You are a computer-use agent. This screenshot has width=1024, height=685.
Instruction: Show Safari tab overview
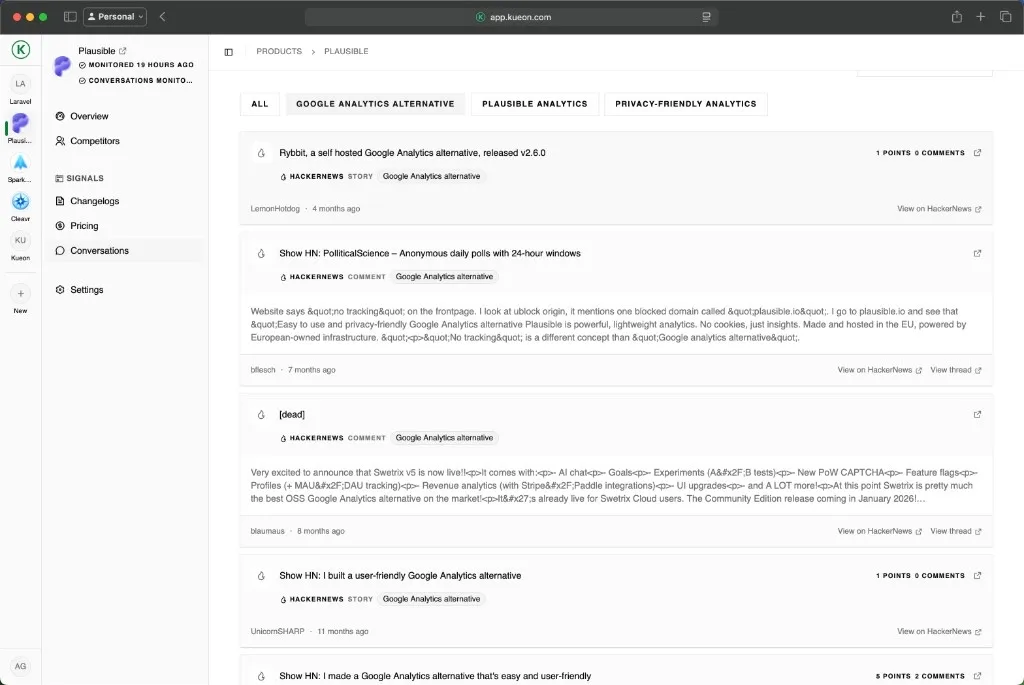(x=1005, y=17)
